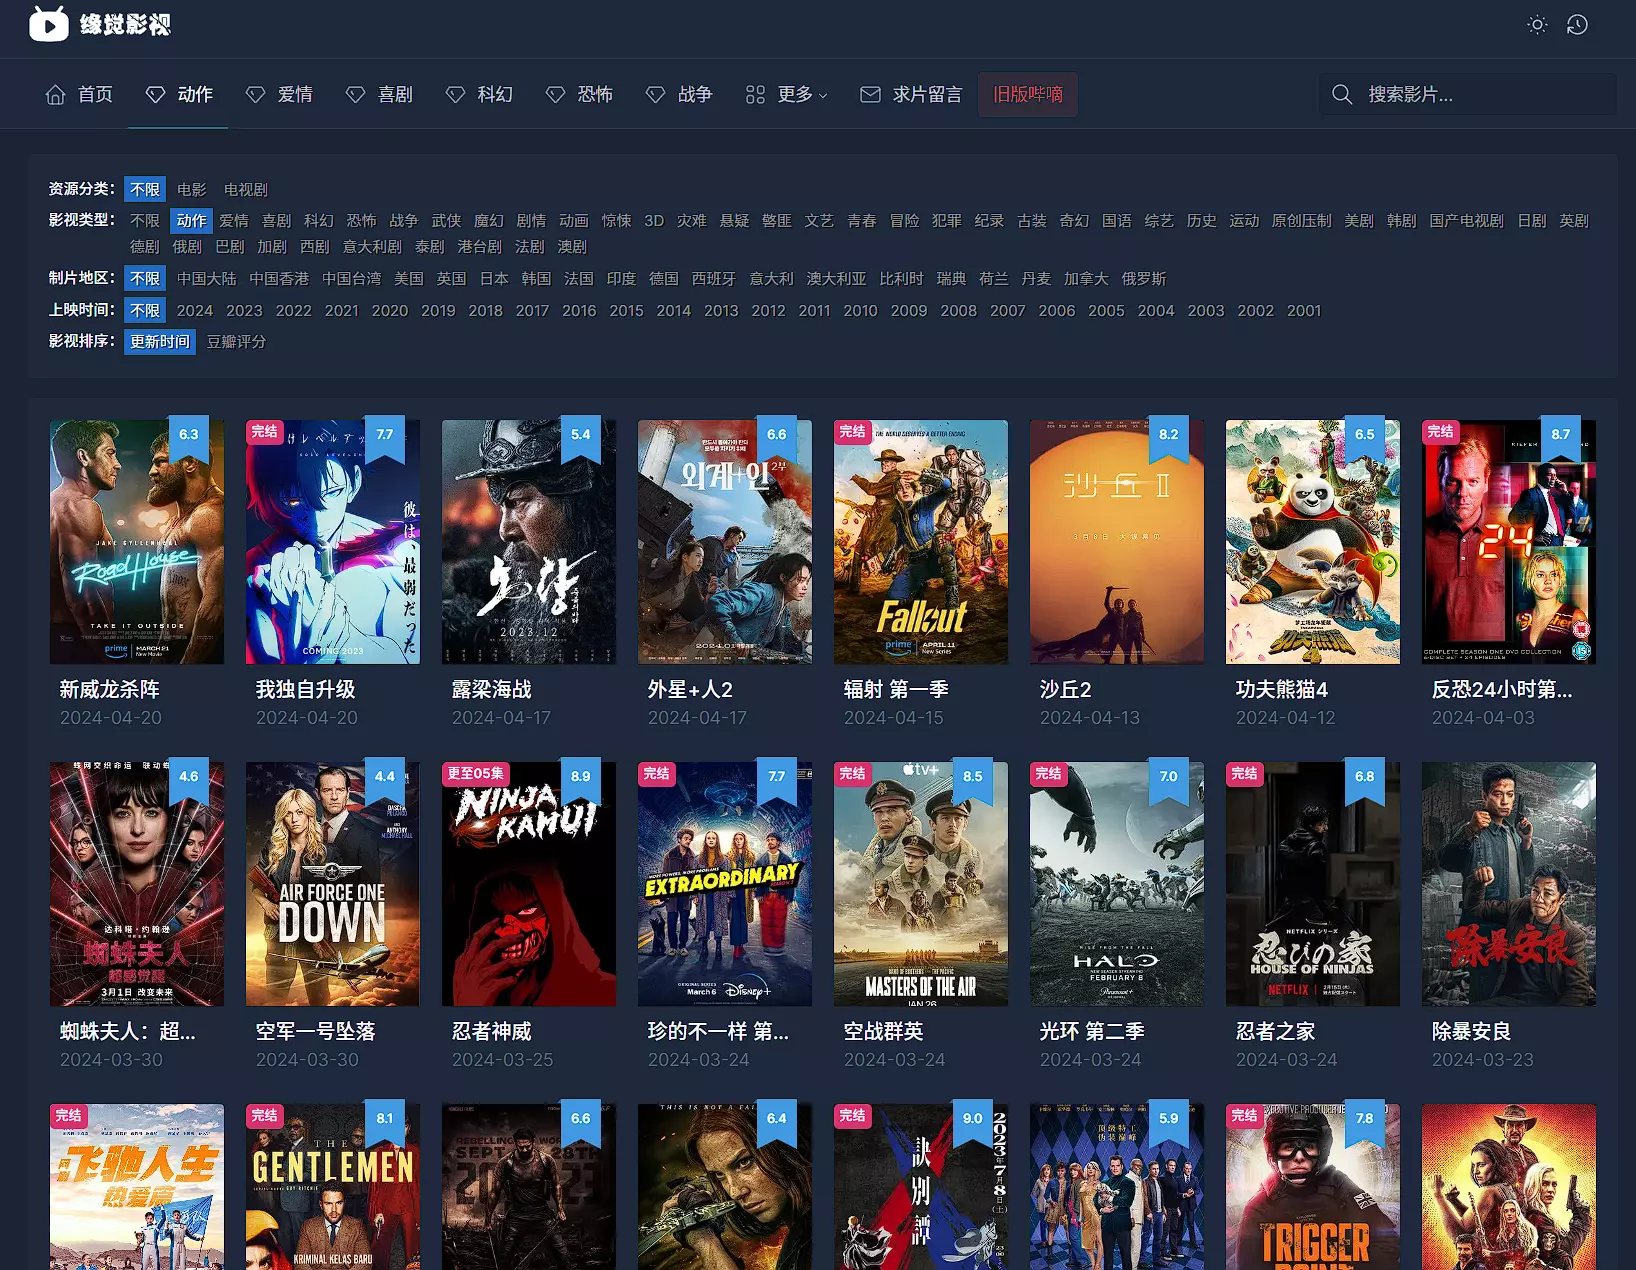This screenshot has height=1270, width=1636.
Task: Click the site logo TV icon
Action: pyautogui.click(x=48, y=24)
